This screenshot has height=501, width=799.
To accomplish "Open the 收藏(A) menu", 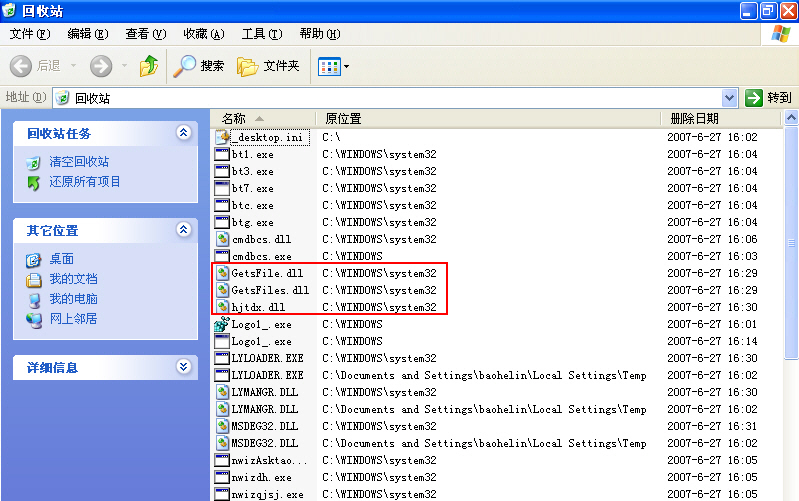I will click(204, 34).
